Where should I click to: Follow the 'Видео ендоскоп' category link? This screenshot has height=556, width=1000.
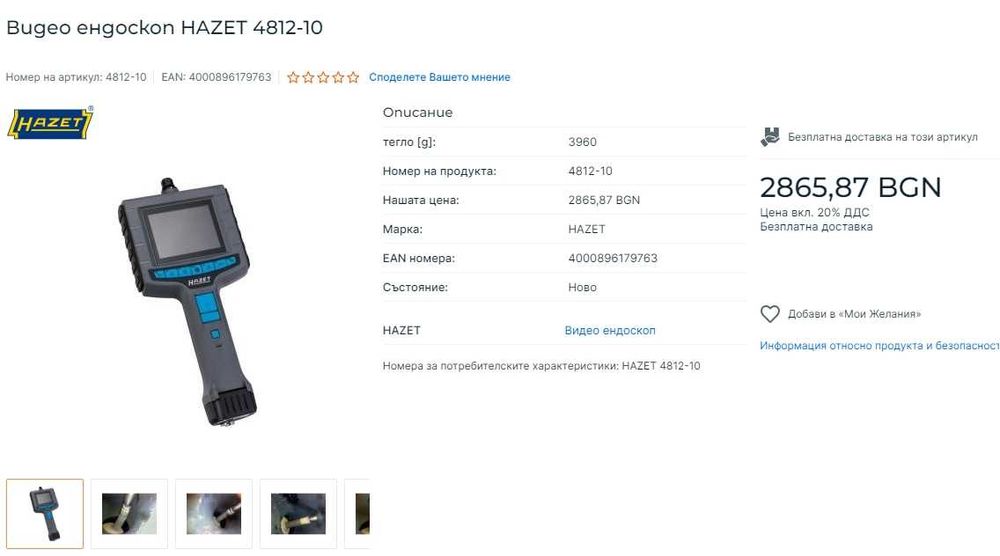coord(610,330)
